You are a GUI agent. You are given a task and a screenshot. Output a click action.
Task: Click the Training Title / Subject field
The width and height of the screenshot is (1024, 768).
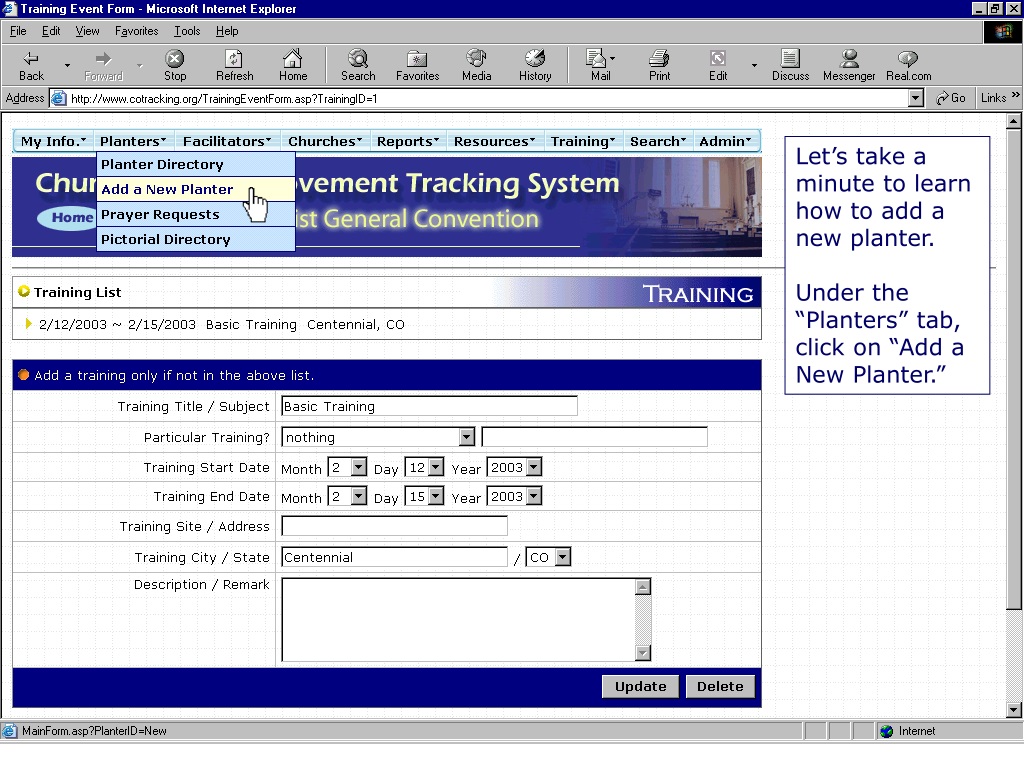(429, 406)
